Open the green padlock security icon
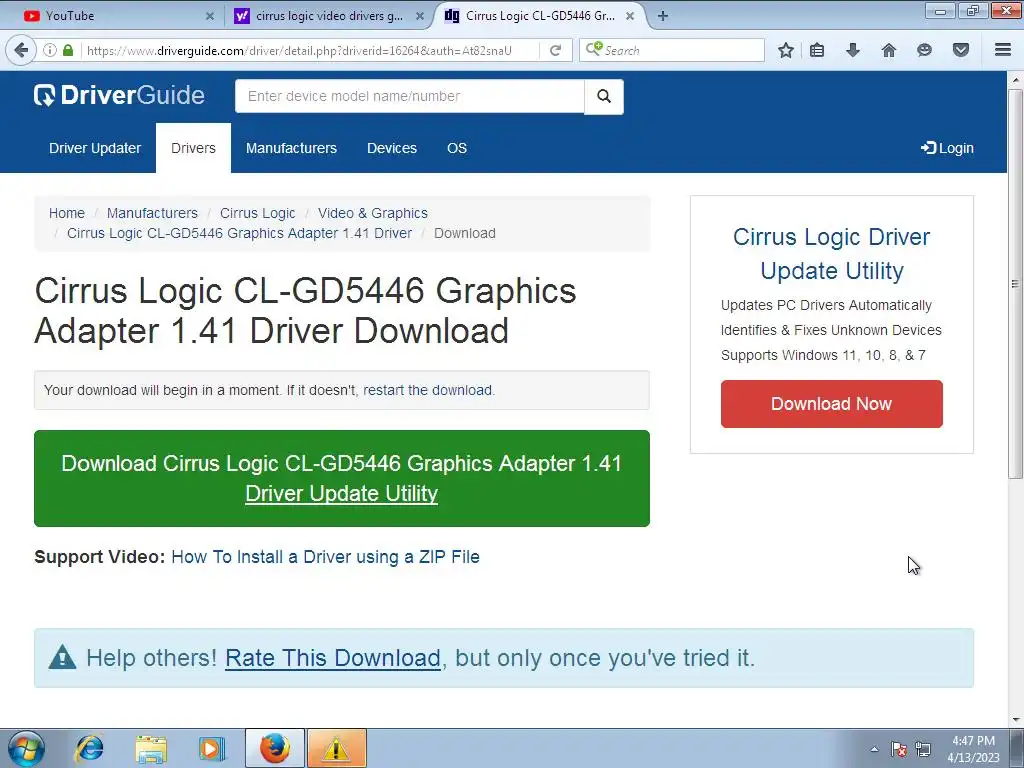This screenshot has width=1024, height=768. (68, 50)
